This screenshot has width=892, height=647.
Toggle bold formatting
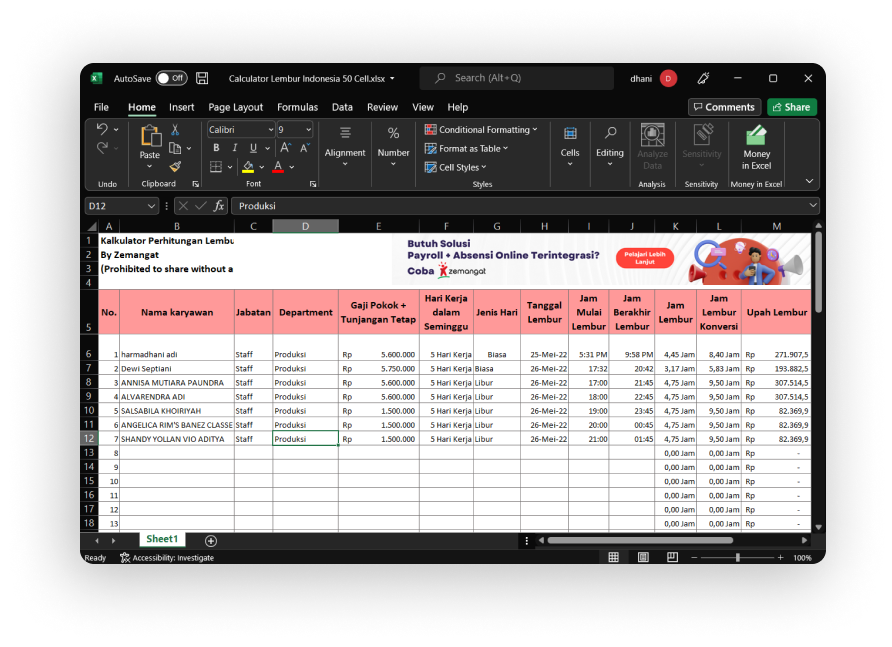[216, 148]
